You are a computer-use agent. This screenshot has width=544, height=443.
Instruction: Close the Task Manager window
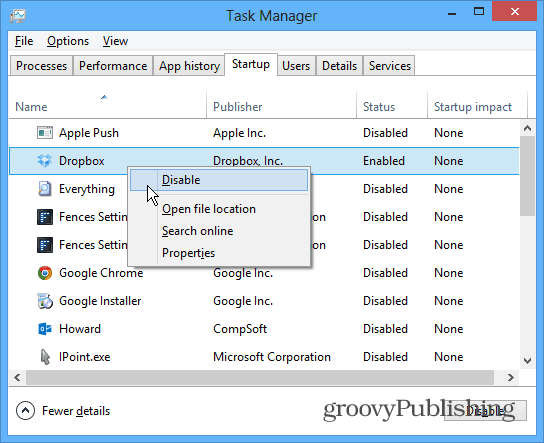tap(515, 12)
